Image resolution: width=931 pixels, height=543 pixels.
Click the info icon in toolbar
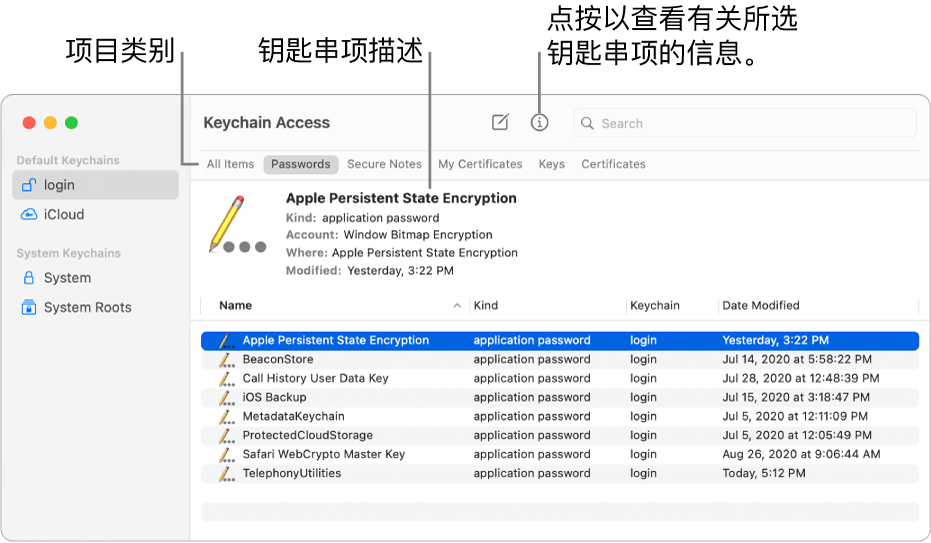540,123
